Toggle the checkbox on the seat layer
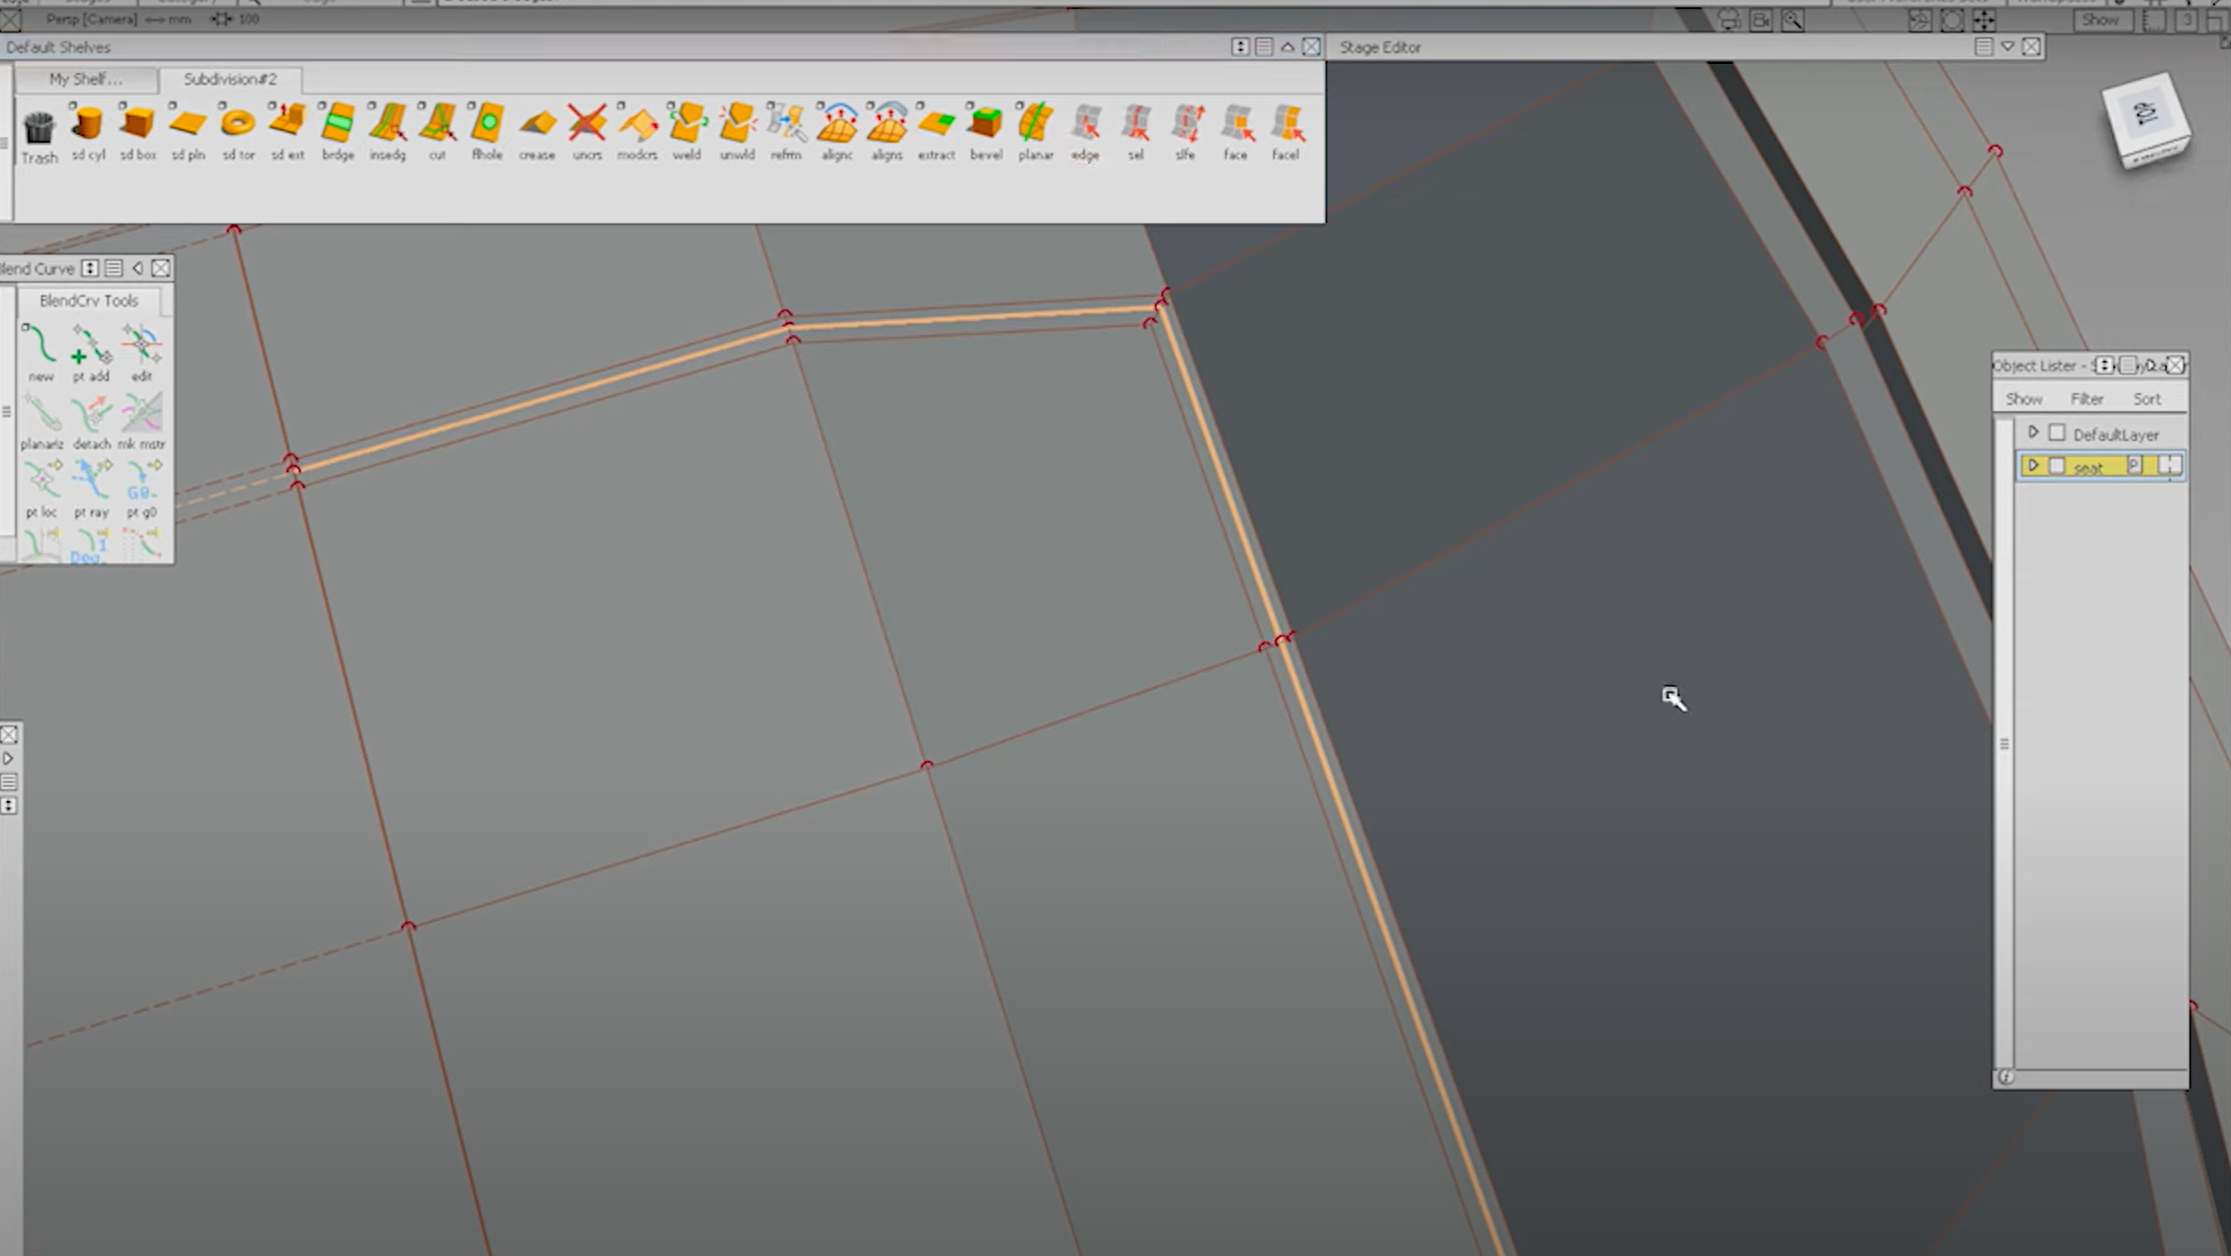The height and width of the screenshot is (1256, 2231). coord(2057,466)
